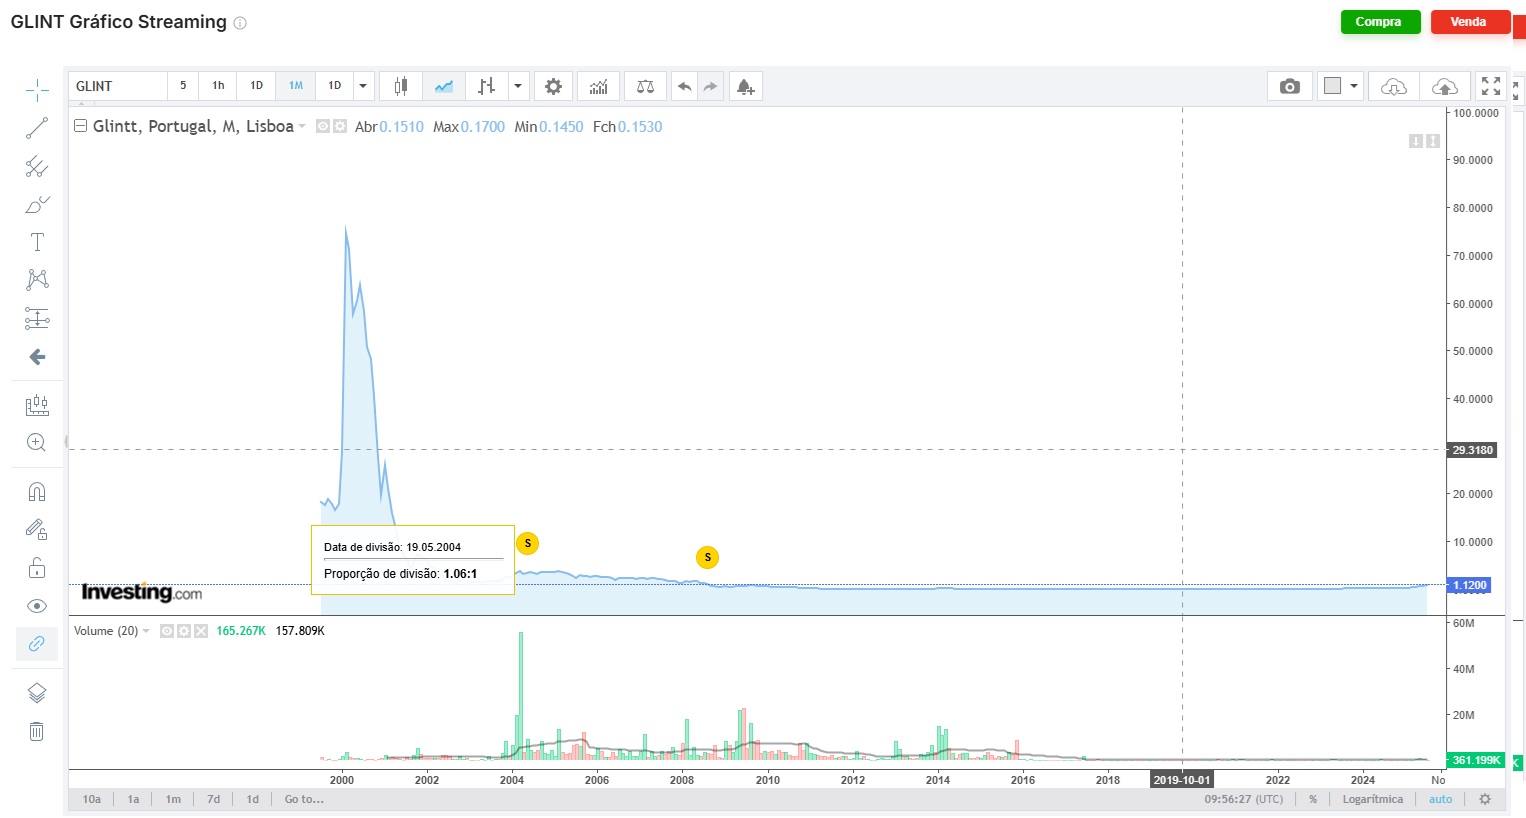Viewport: 1526px width, 818px height.
Task: Click the camera snapshot icon
Action: [x=1289, y=87]
